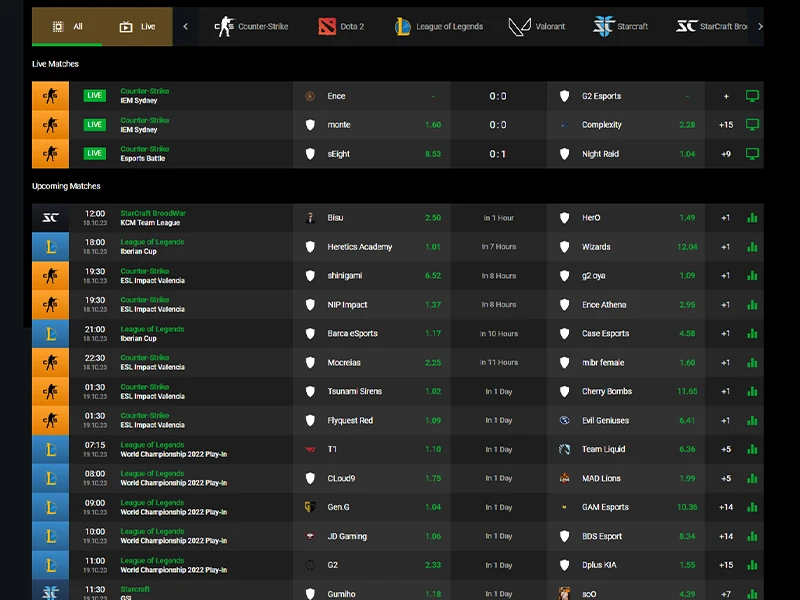Click Counter-Strike icon on Tsunami Sirens row
This screenshot has width=800, height=600.
click(x=51, y=391)
